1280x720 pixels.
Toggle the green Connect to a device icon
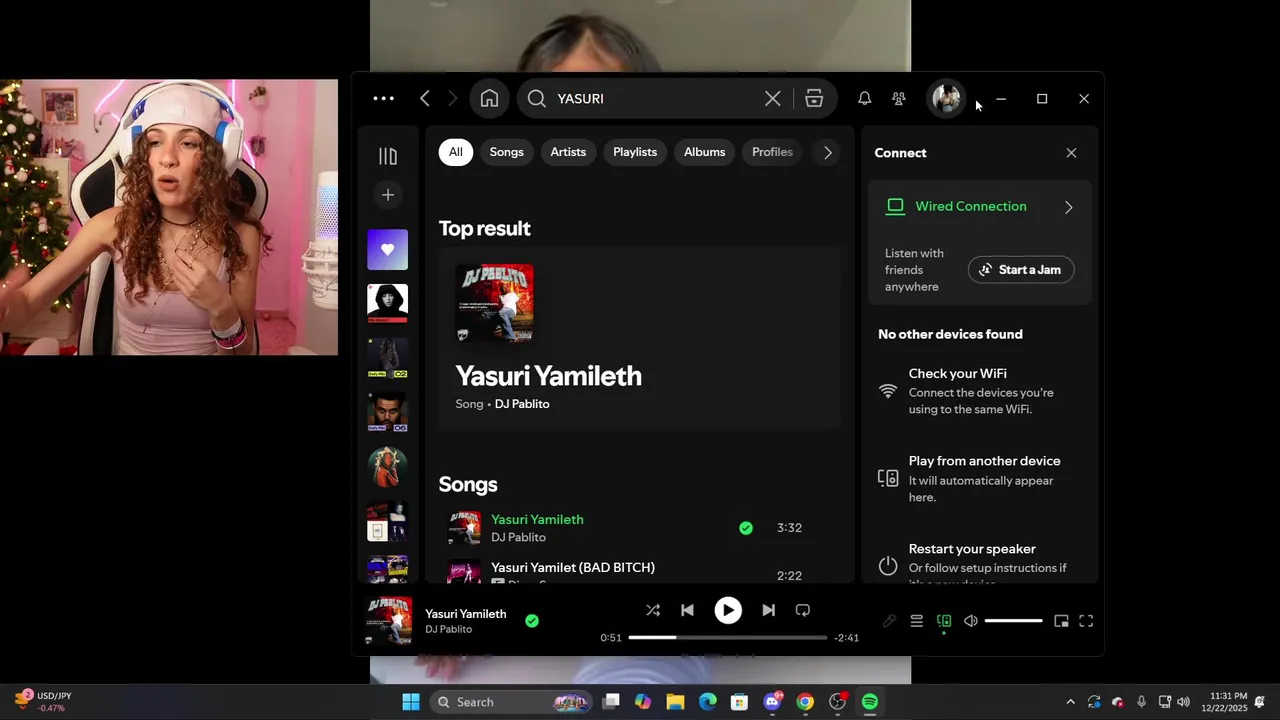tap(943, 621)
